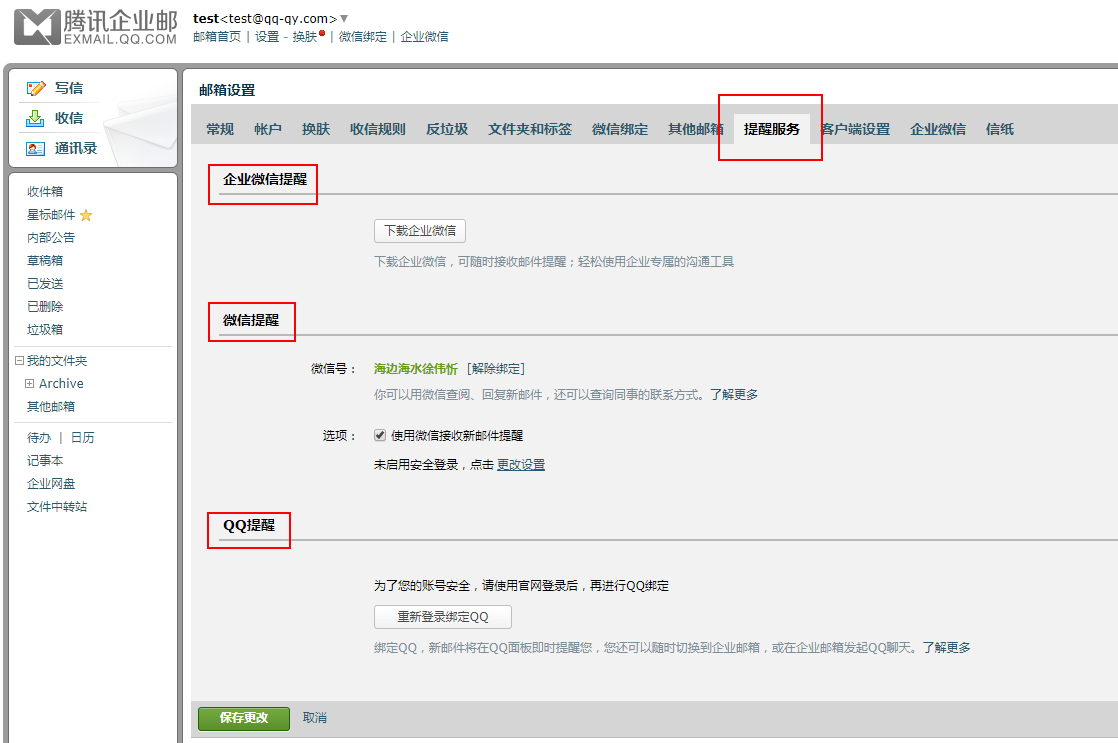
Task: Click 了解更多 in the QQ section
Action: tap(946, 647)
